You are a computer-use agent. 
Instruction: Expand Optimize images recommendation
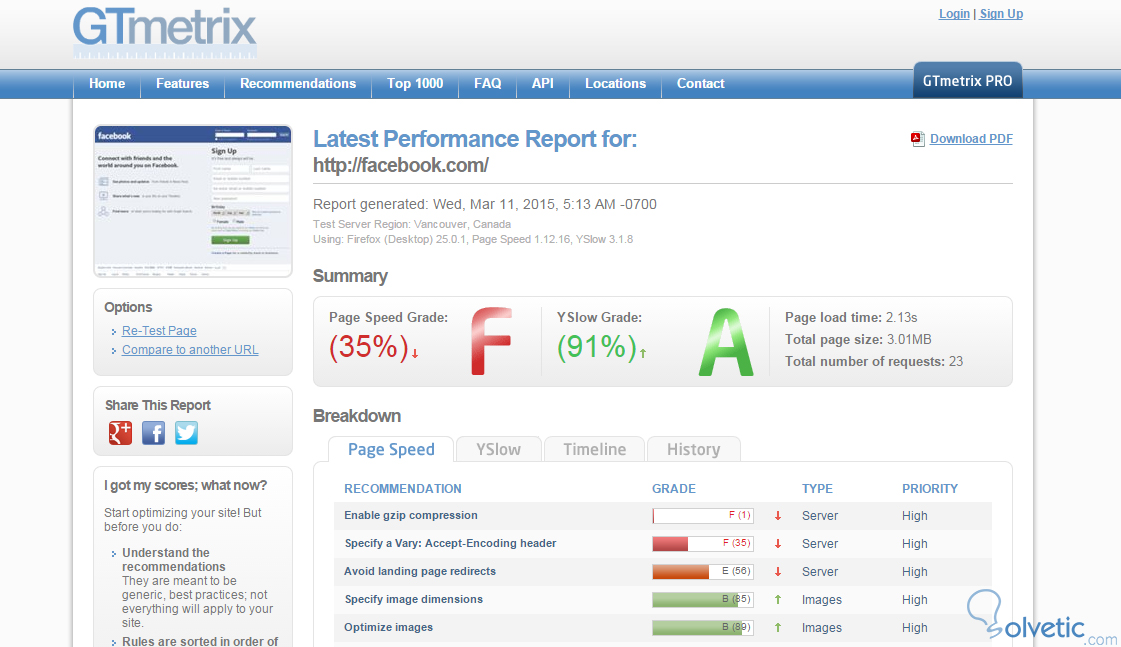pyautogui.click(x=388, y=627)
